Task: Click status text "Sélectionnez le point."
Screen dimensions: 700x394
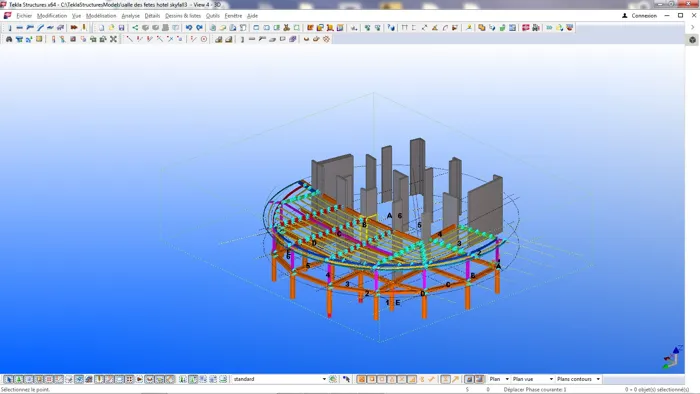Action: click(25, 390)
